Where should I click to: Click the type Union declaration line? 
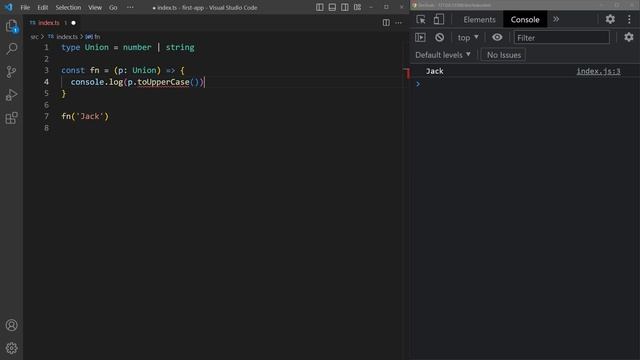click(x=128, y=47)
